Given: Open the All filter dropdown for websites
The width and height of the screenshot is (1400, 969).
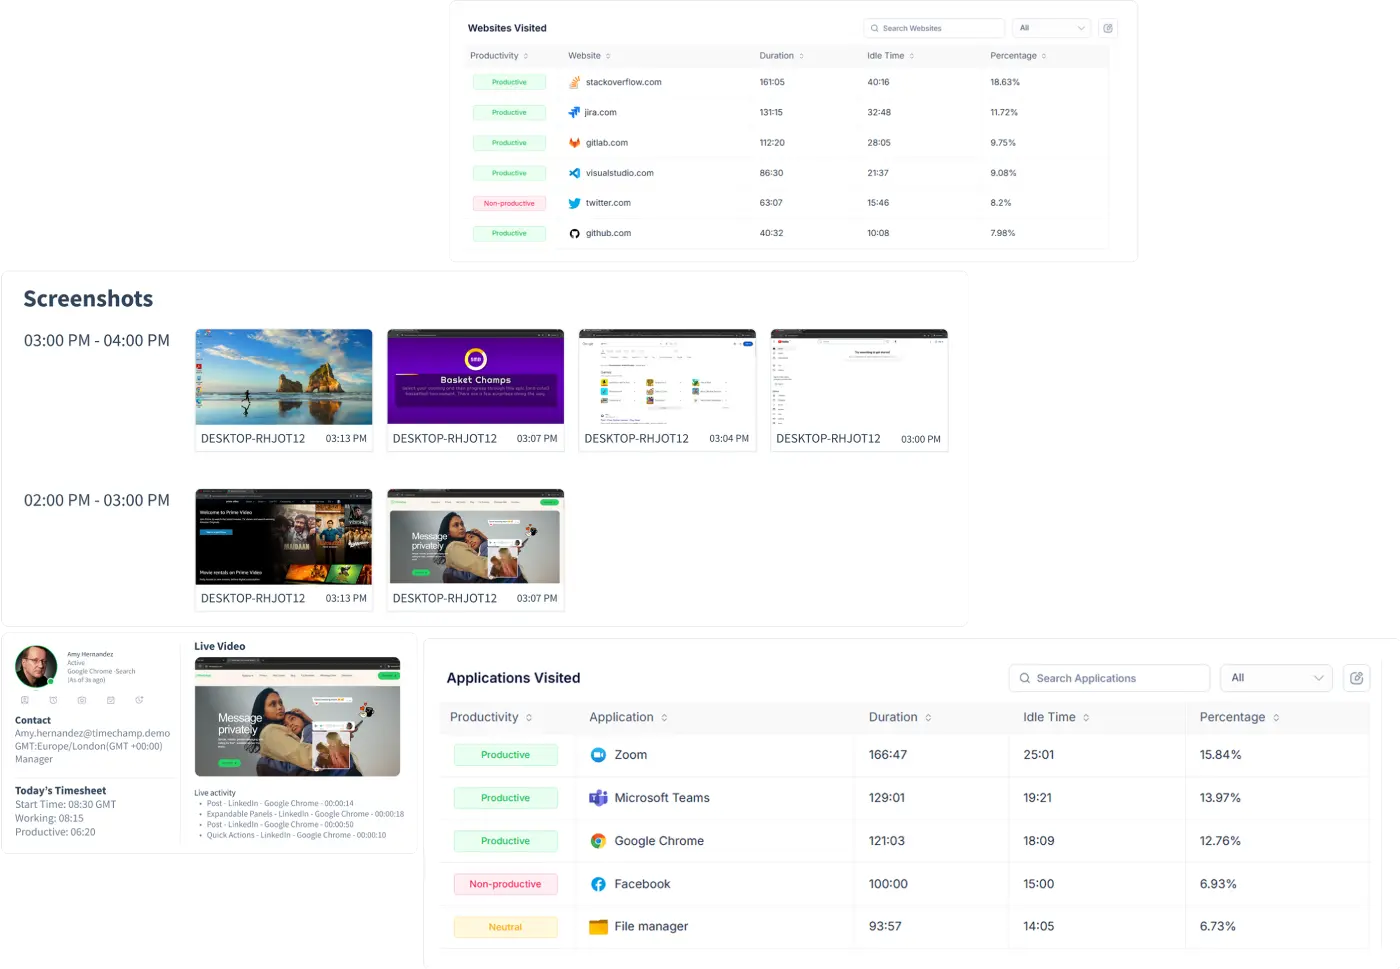Looking at the screenshot, I should pyautogui.click(x=1051, y=28).
